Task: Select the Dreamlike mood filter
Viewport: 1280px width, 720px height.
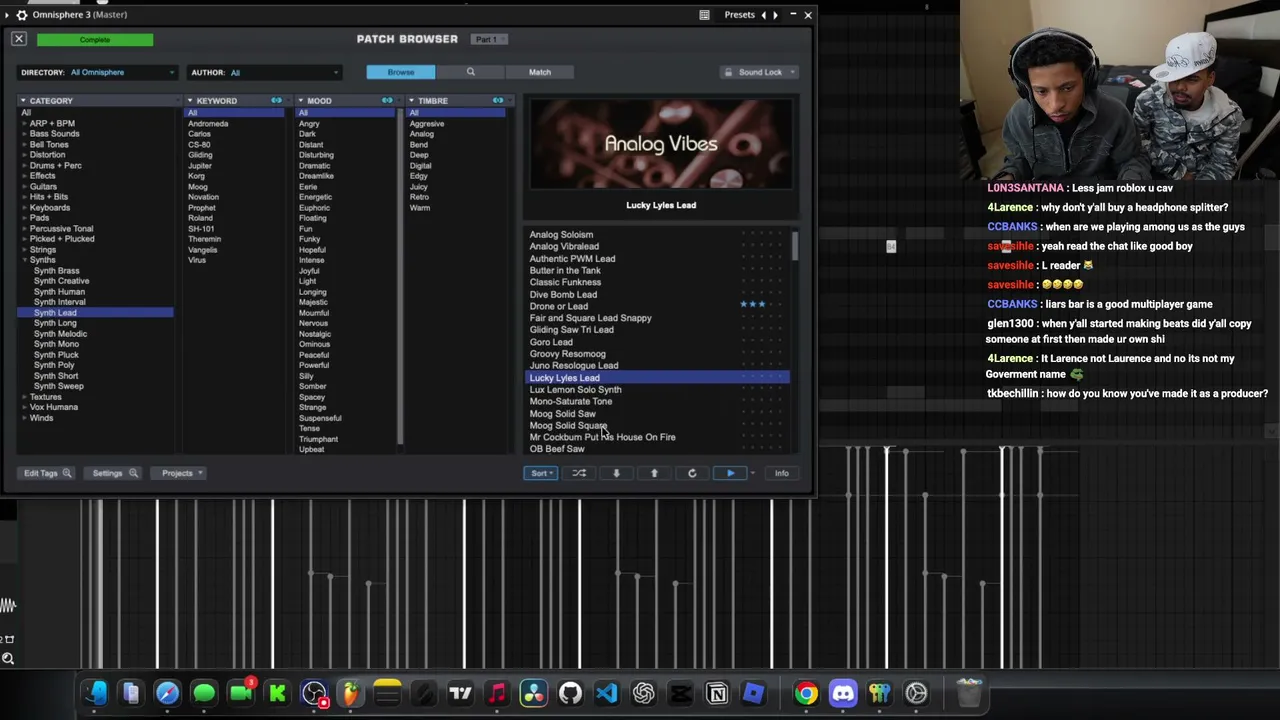Action: 316,176
